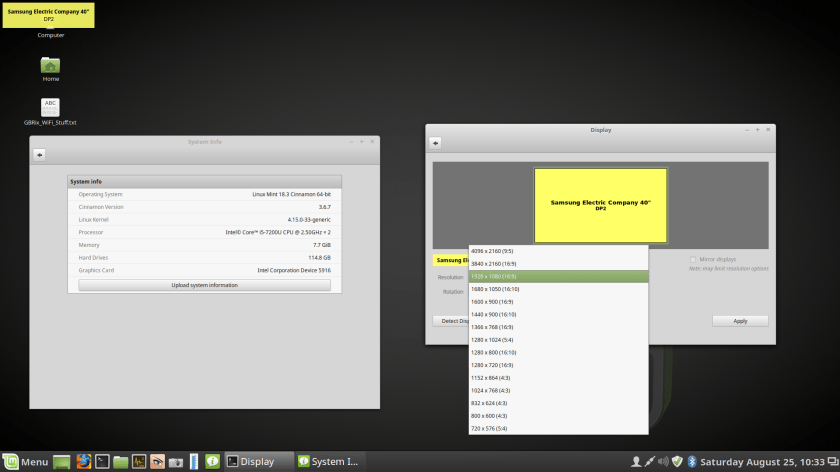Open the file manager folder icon in panel
Image resolution: width=840 pixels, height=472 pixels.
point(120,462)
